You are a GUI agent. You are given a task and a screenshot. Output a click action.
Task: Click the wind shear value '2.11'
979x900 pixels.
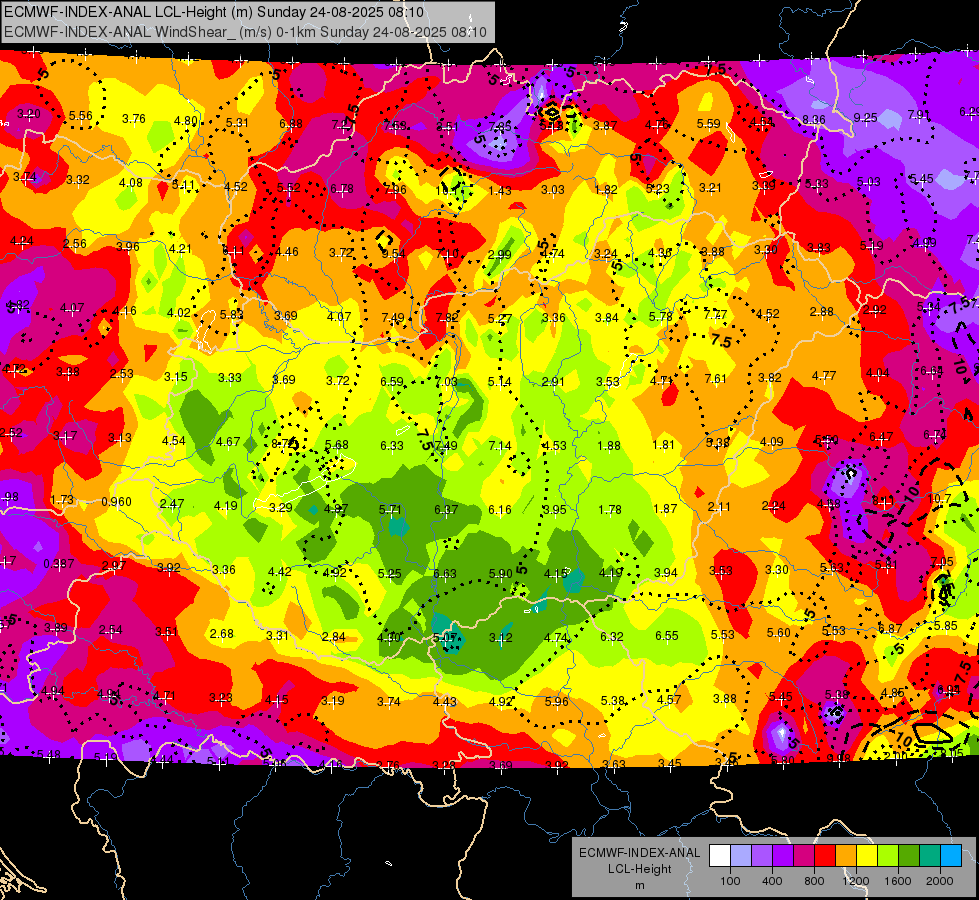[x=719, y=507]
